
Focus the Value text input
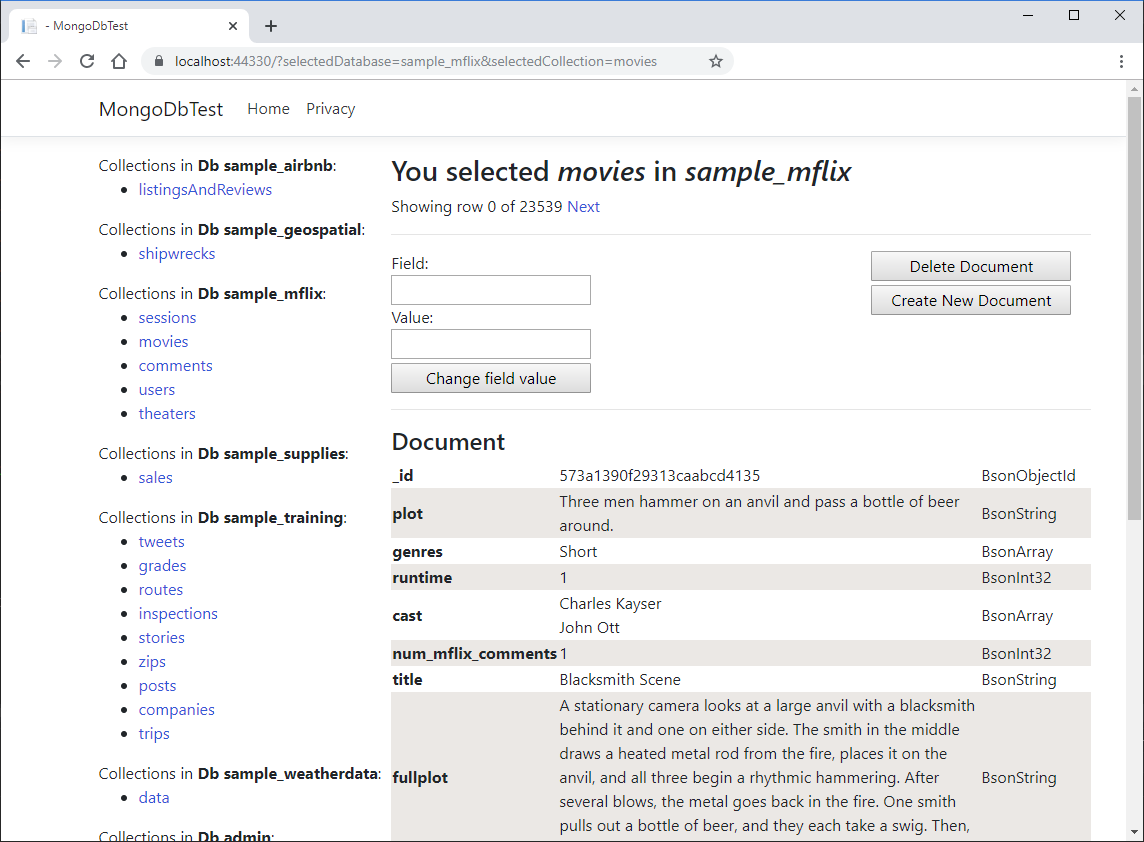point(490,344)
